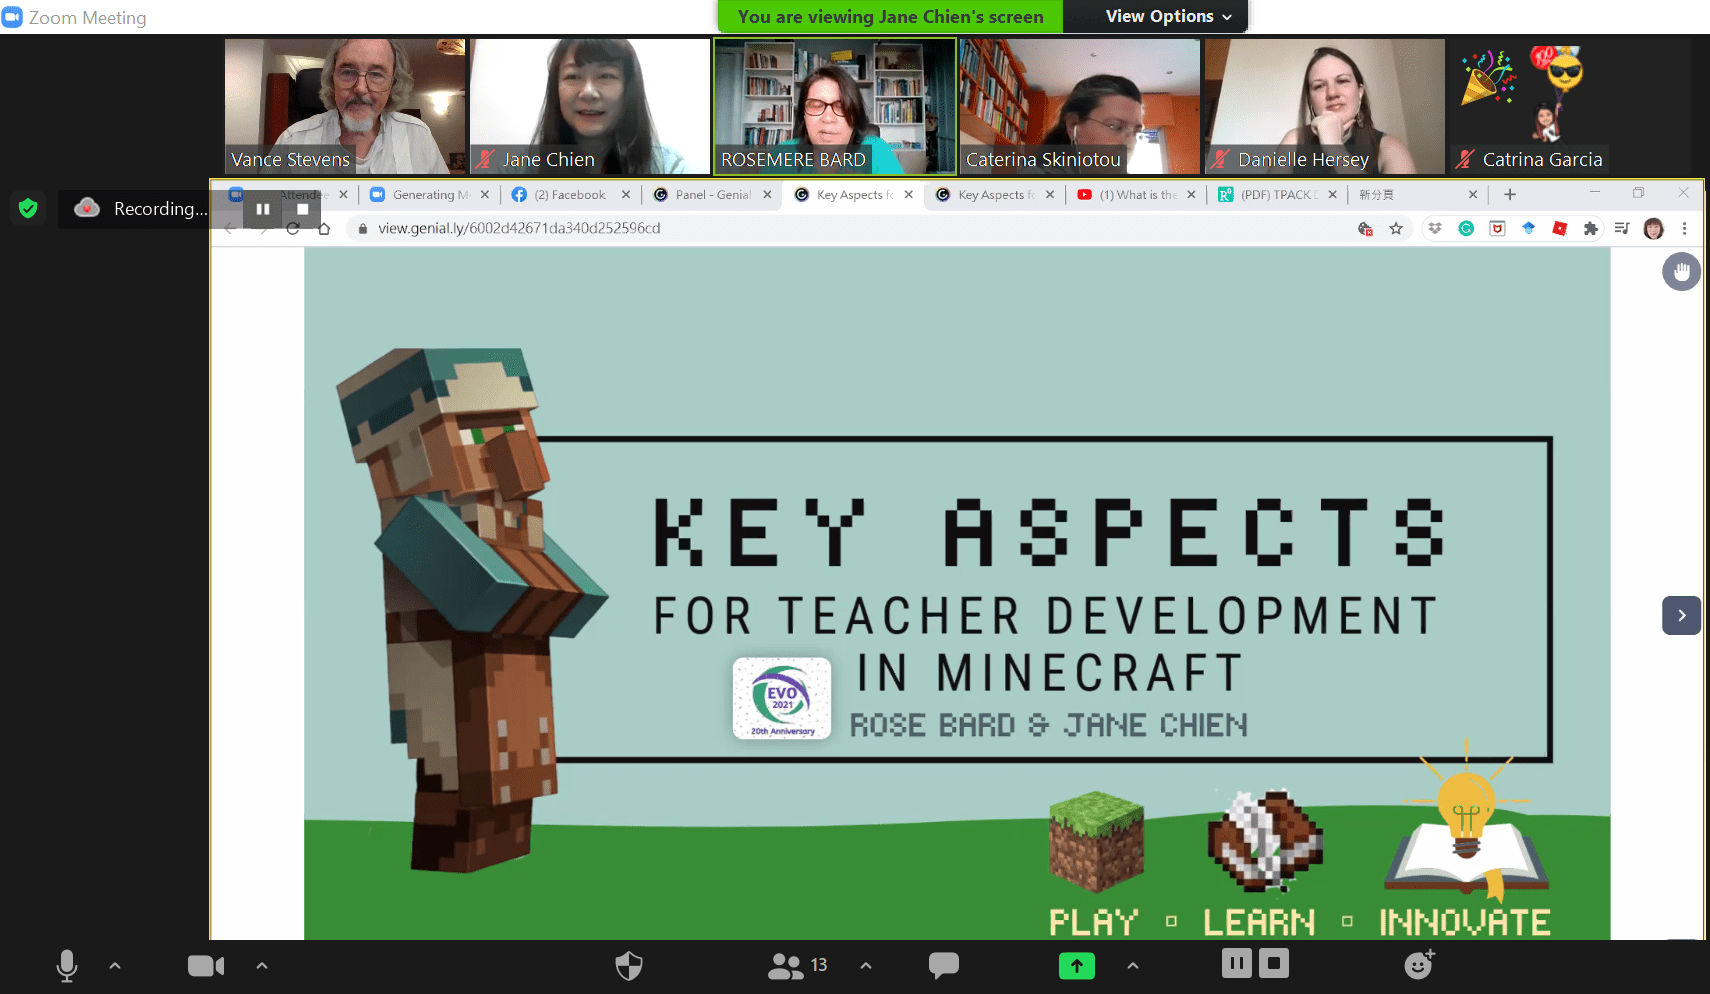Open a new browser tab with plus button

[1510, 195]
